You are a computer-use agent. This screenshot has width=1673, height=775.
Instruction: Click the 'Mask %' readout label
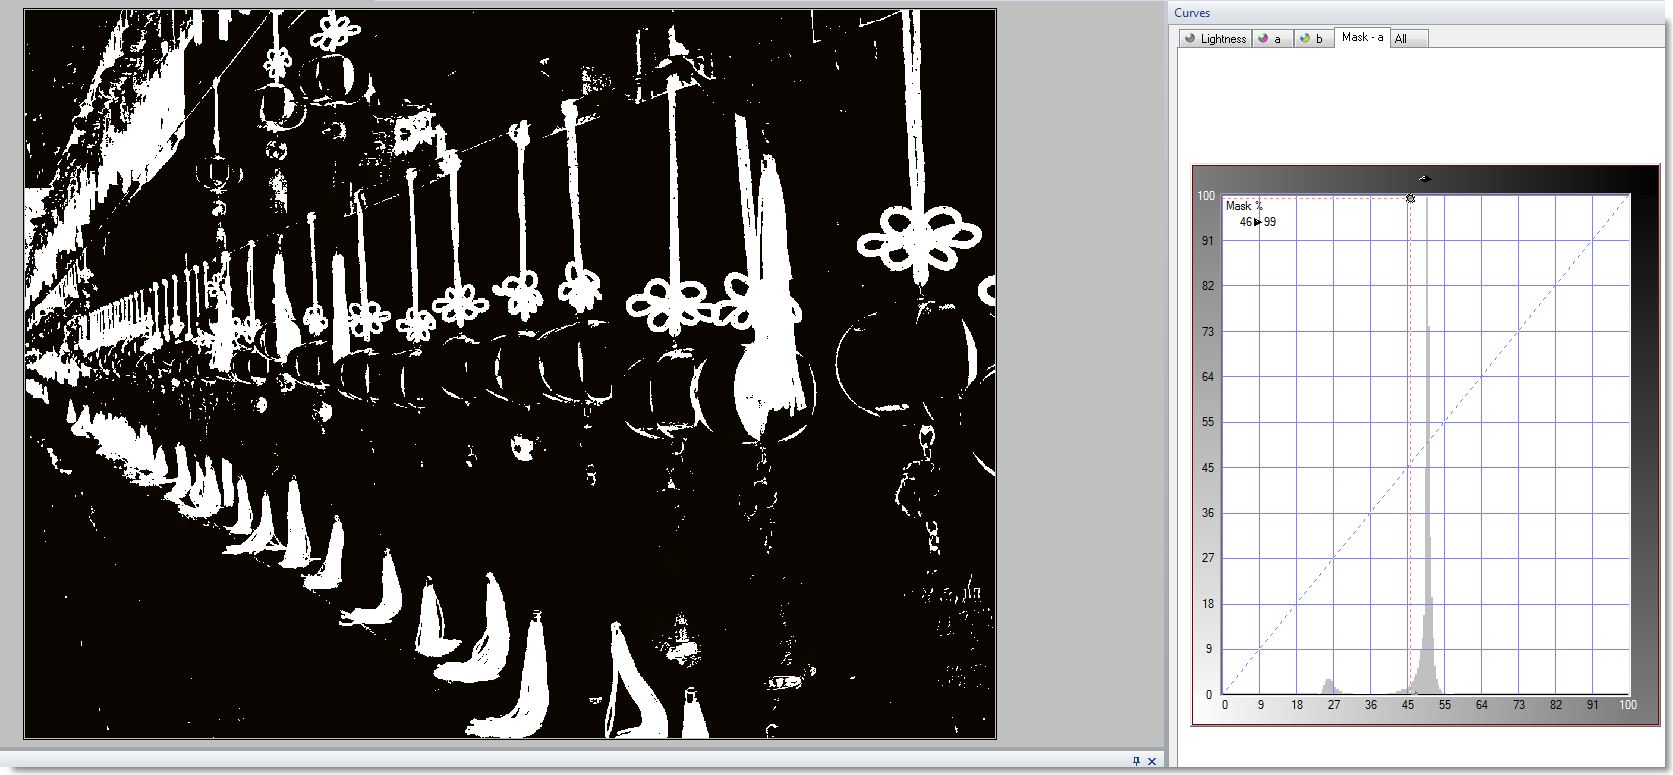point(1244,206)
